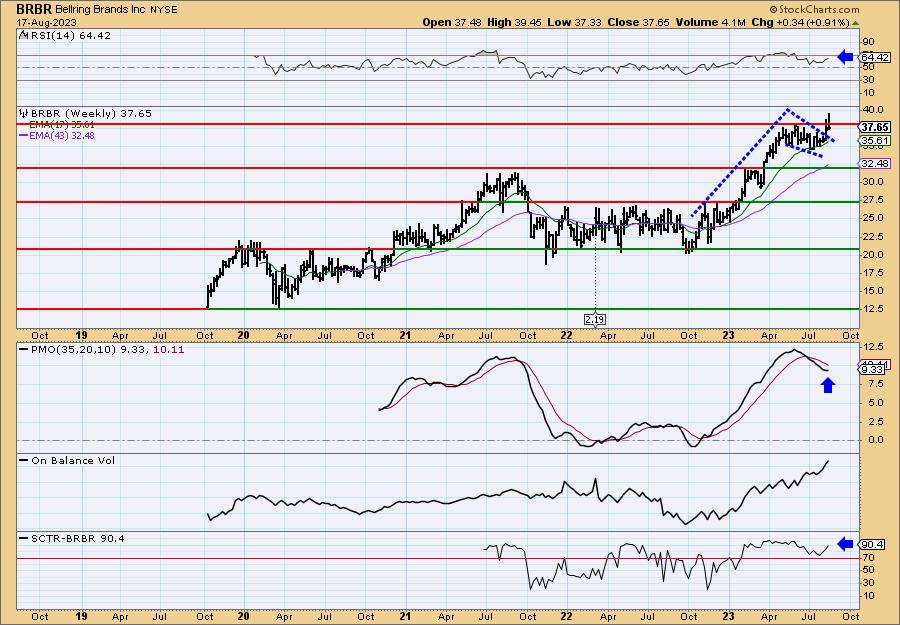
Task: Click the 64.42 value tag on RSI axis
Action: (875, 57)
